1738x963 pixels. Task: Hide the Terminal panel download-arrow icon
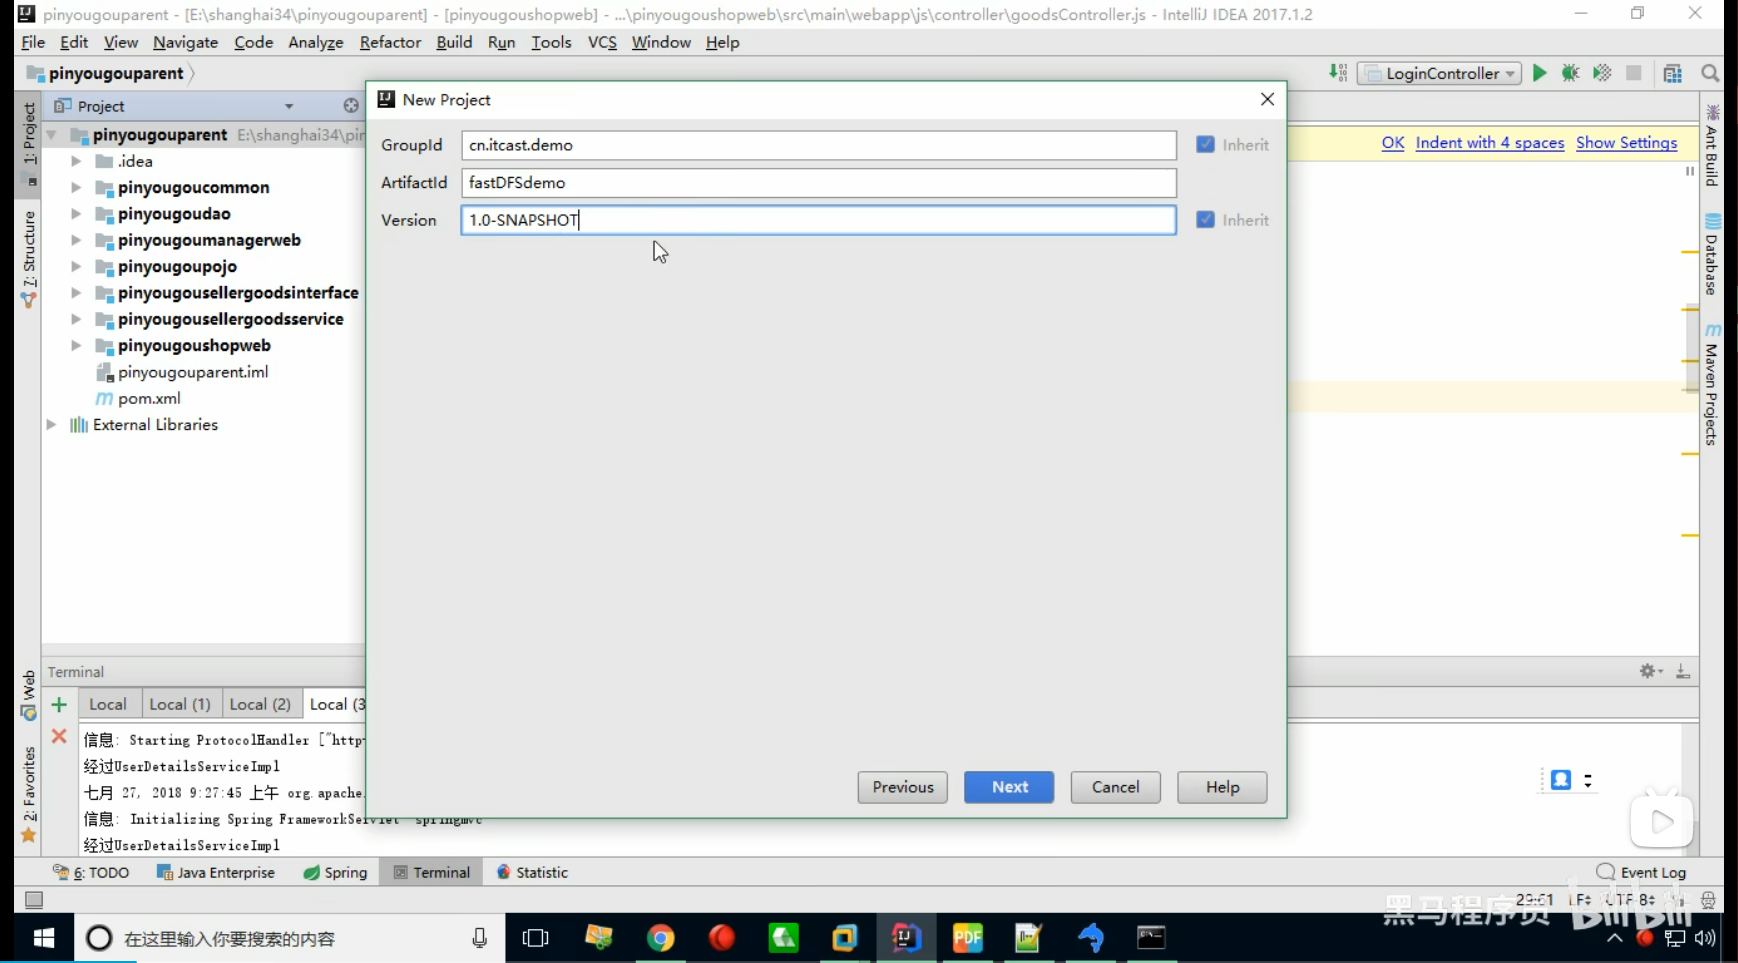[x=1683, y=671]
